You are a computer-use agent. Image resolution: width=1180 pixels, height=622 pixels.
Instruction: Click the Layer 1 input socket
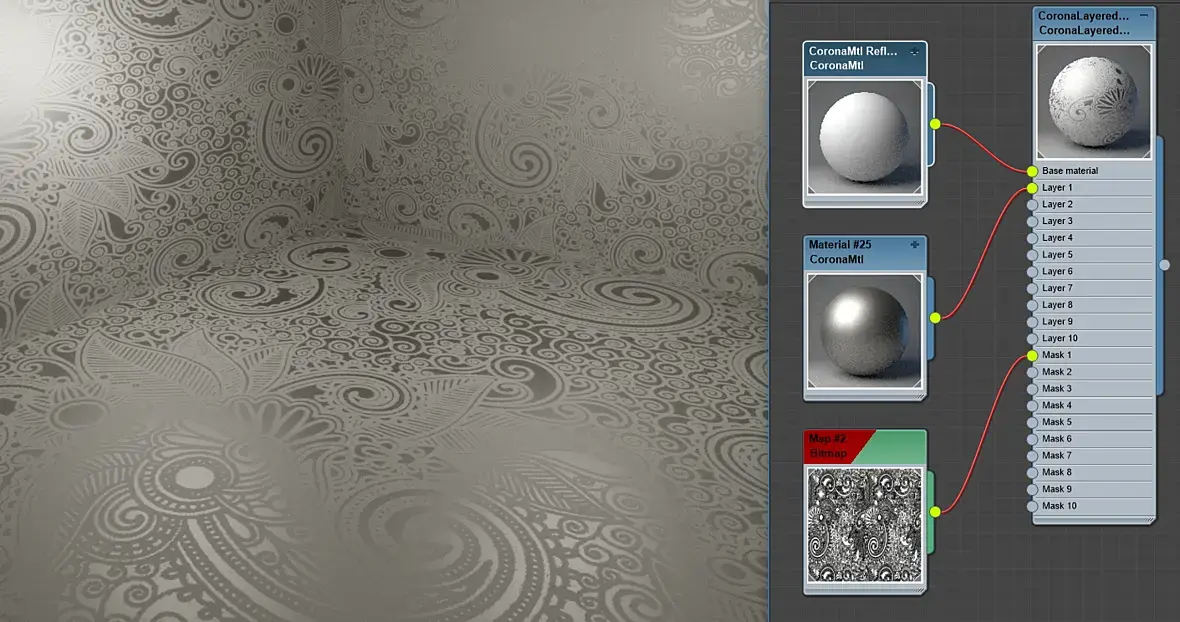[1032, 188]
